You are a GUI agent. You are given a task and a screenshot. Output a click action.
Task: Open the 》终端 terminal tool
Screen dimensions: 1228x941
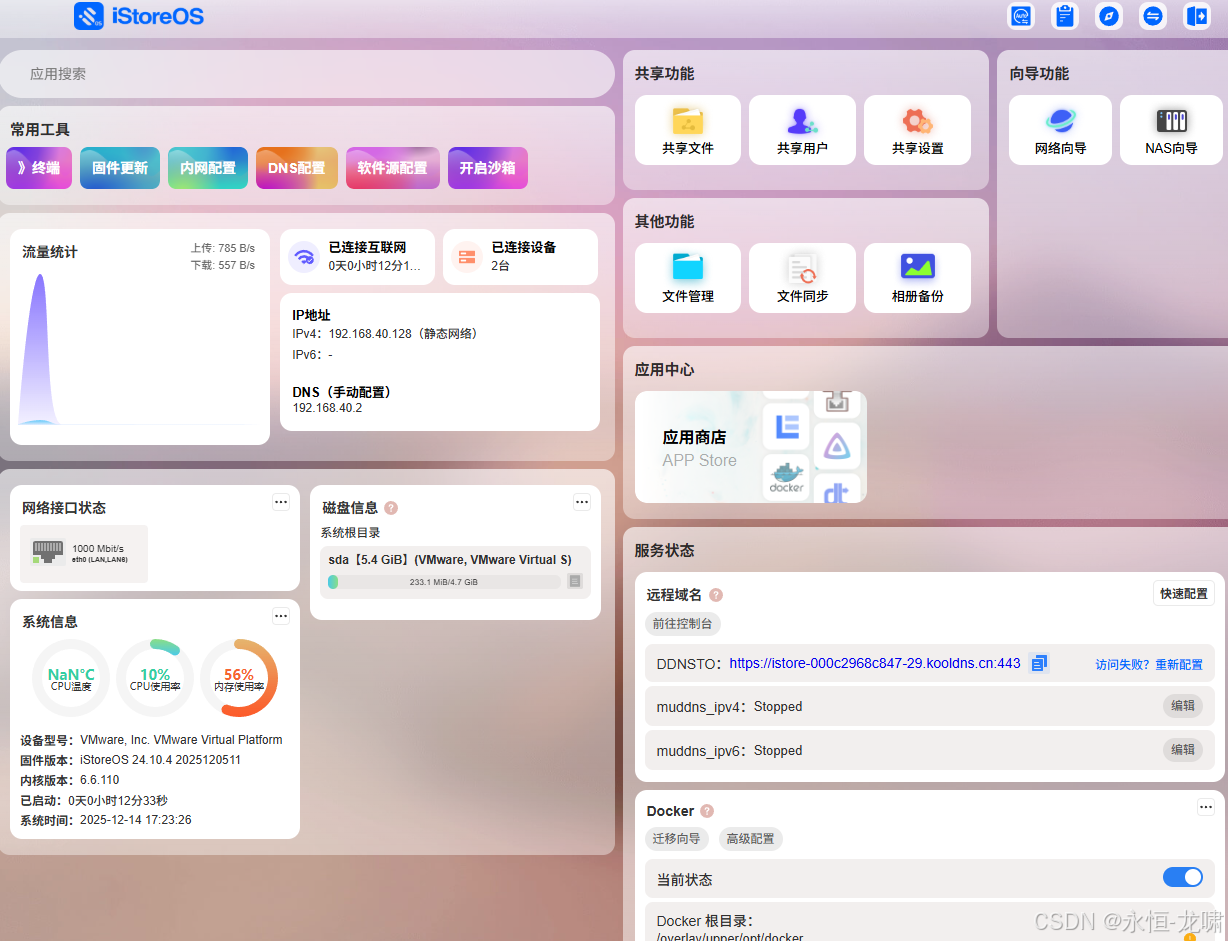pyautogui.click(x=39, y=168)
